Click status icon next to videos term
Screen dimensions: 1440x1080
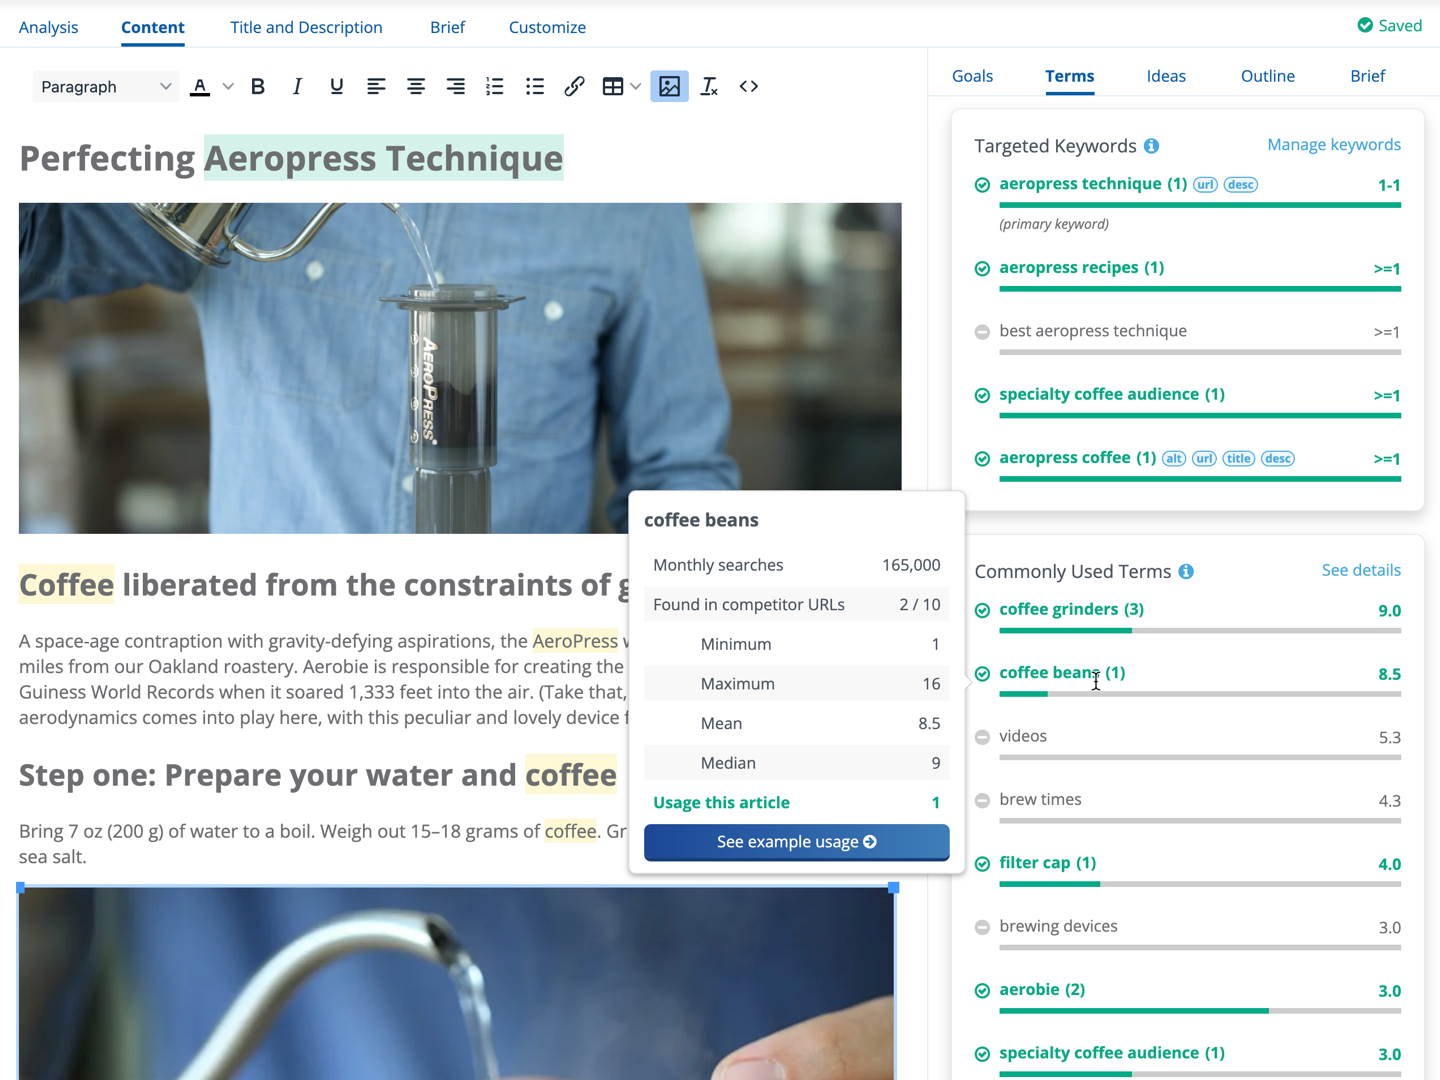coord(982,737)
